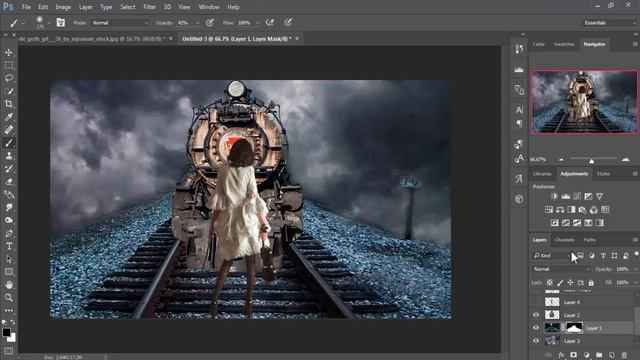Toggle pressure for opacity button
The image size is (640, 360).
(209, 23)
